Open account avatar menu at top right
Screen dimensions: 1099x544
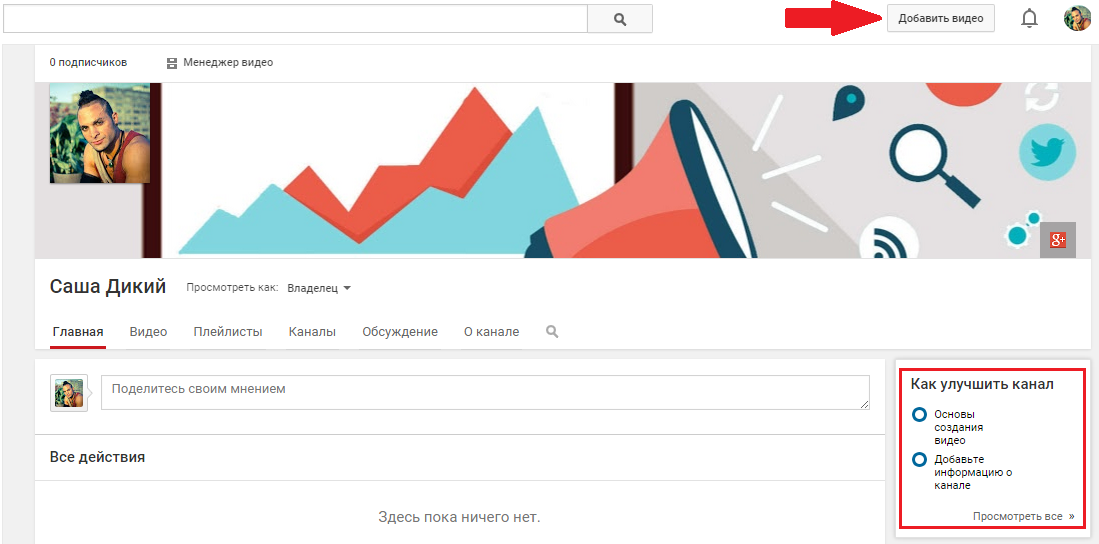[x=1077, y=18]
